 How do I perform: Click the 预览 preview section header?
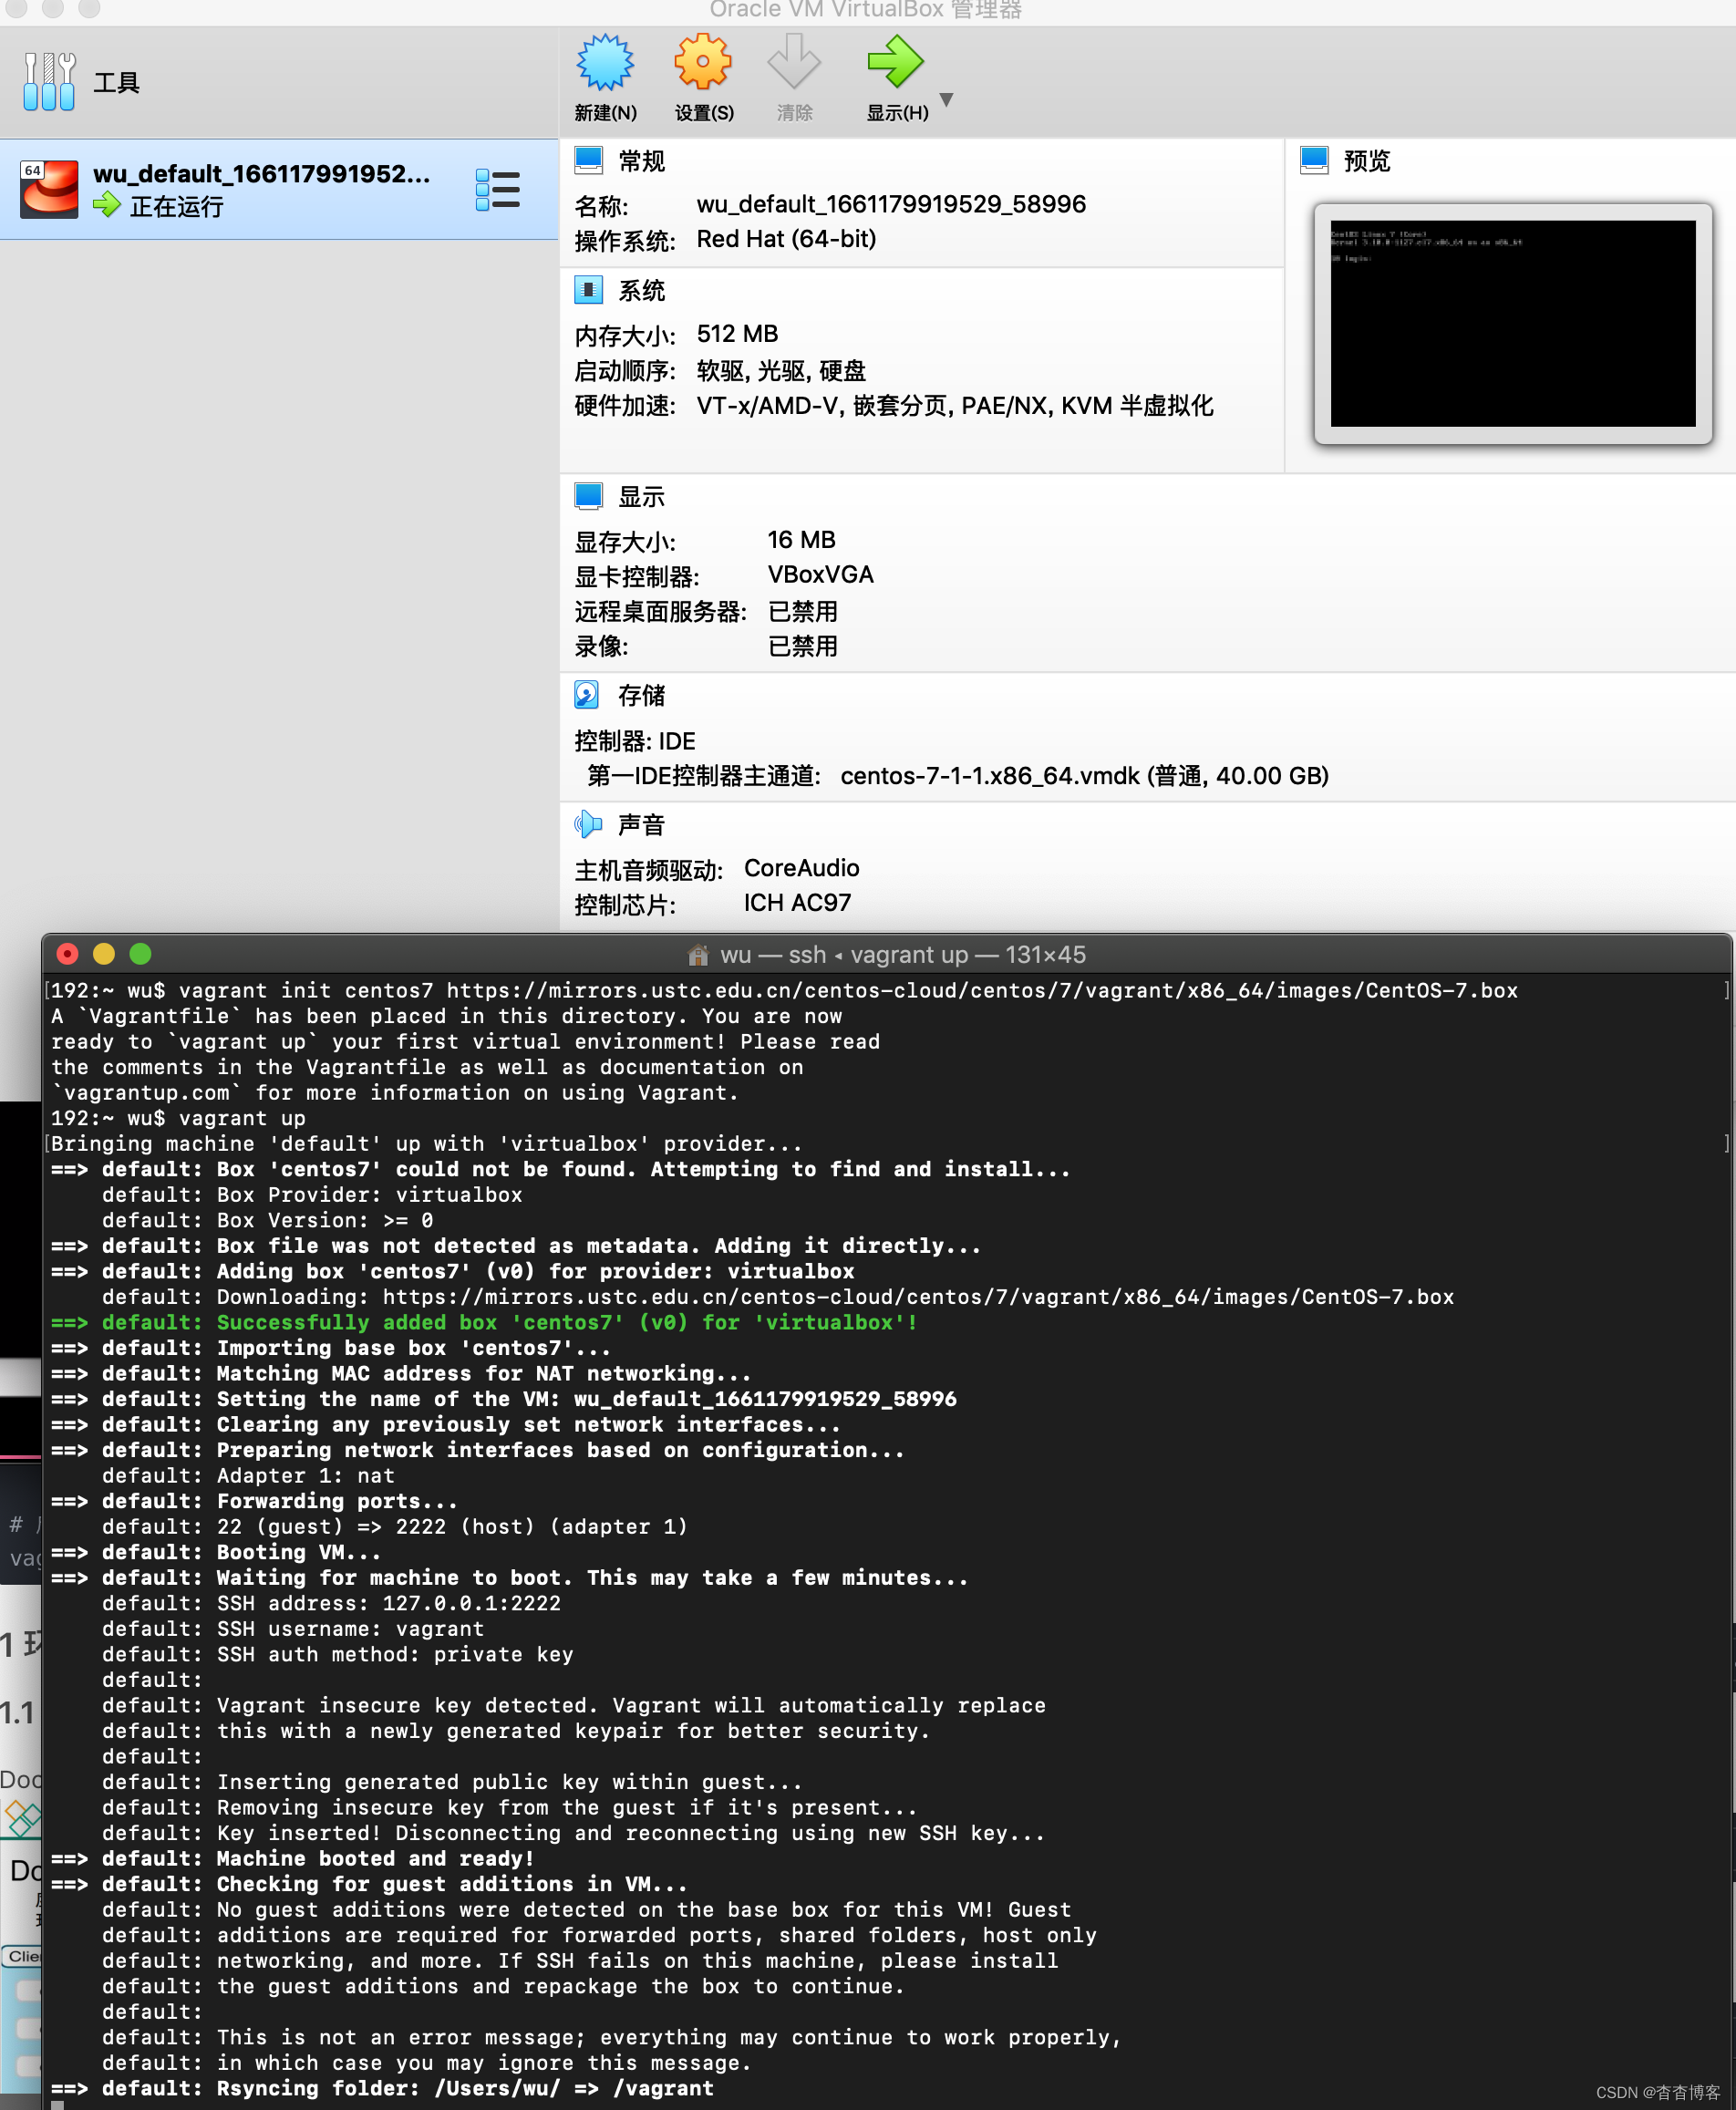(1367, 161)
